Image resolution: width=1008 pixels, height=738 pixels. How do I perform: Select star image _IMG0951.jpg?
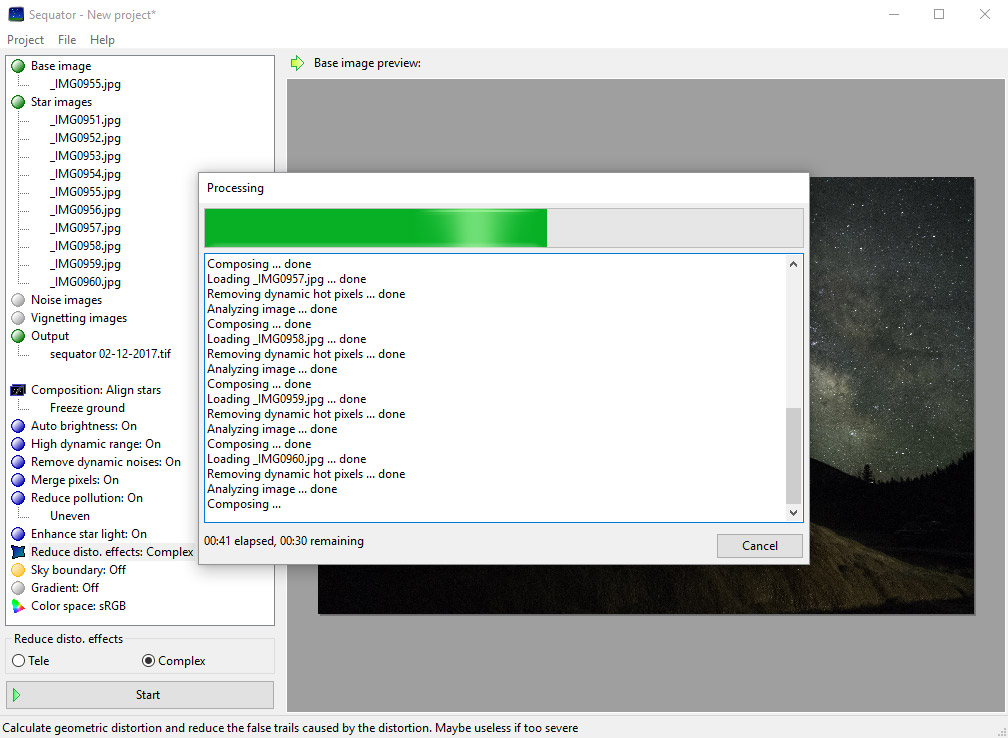coord(86,120)
